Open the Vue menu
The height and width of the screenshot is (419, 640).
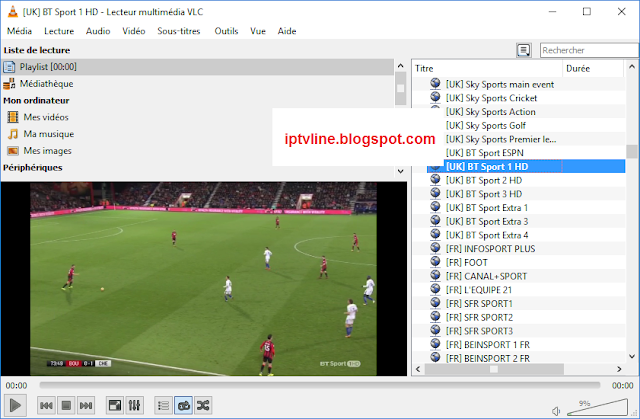click(x=258, y=31)
